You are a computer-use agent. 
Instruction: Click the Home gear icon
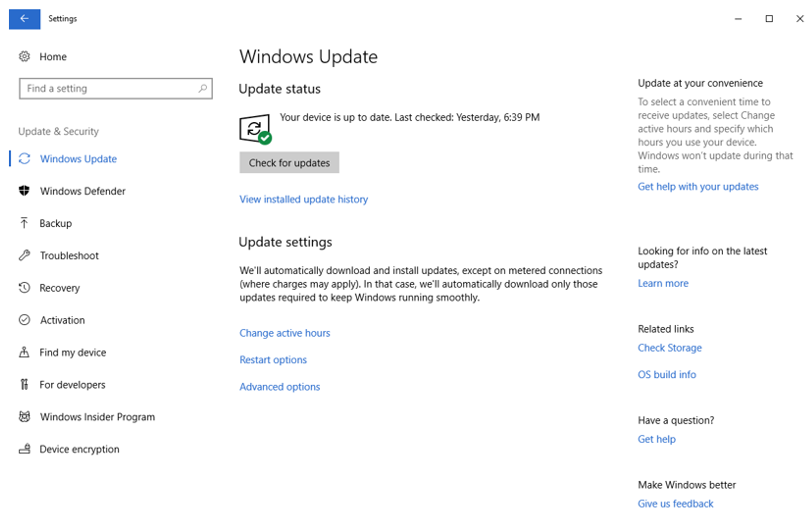25,57
